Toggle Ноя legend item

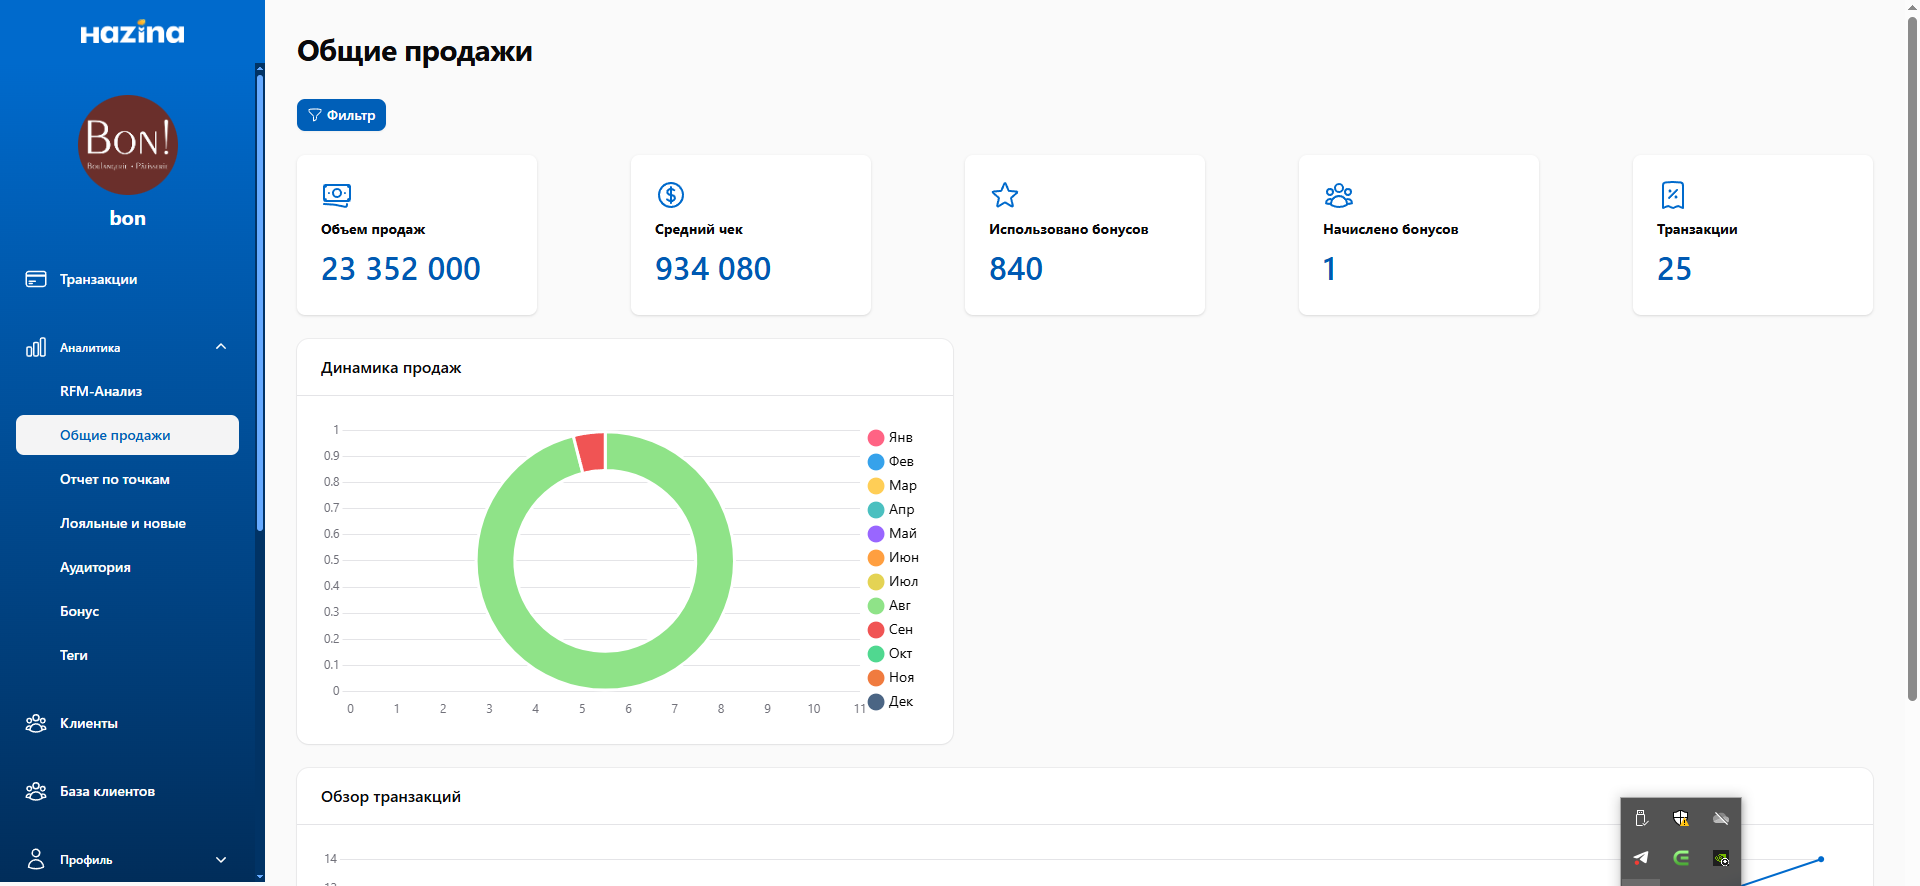pyautogui.click(x=891, y=677)
